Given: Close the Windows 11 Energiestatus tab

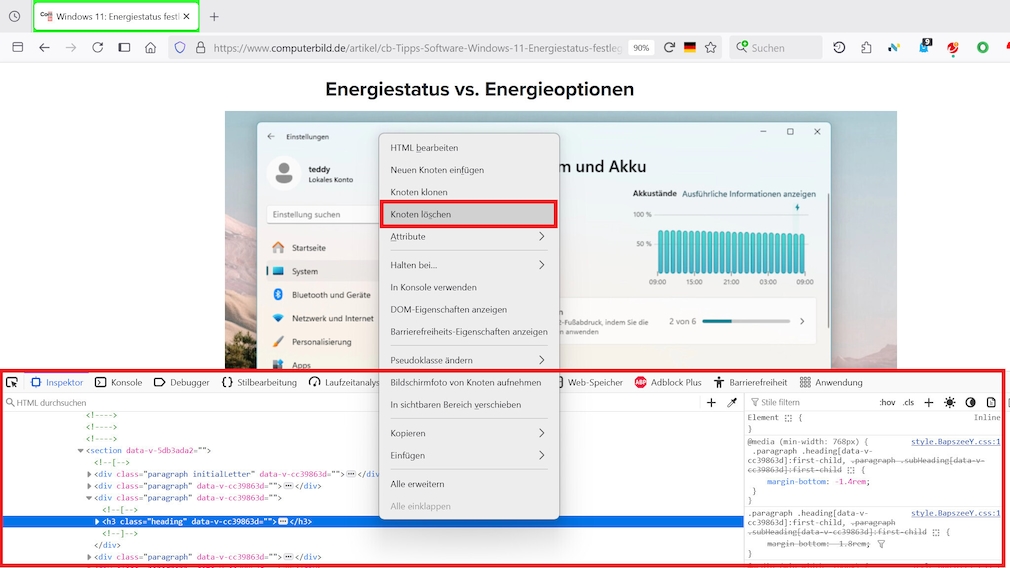Looking at the screenshot, I should (186, 17).
